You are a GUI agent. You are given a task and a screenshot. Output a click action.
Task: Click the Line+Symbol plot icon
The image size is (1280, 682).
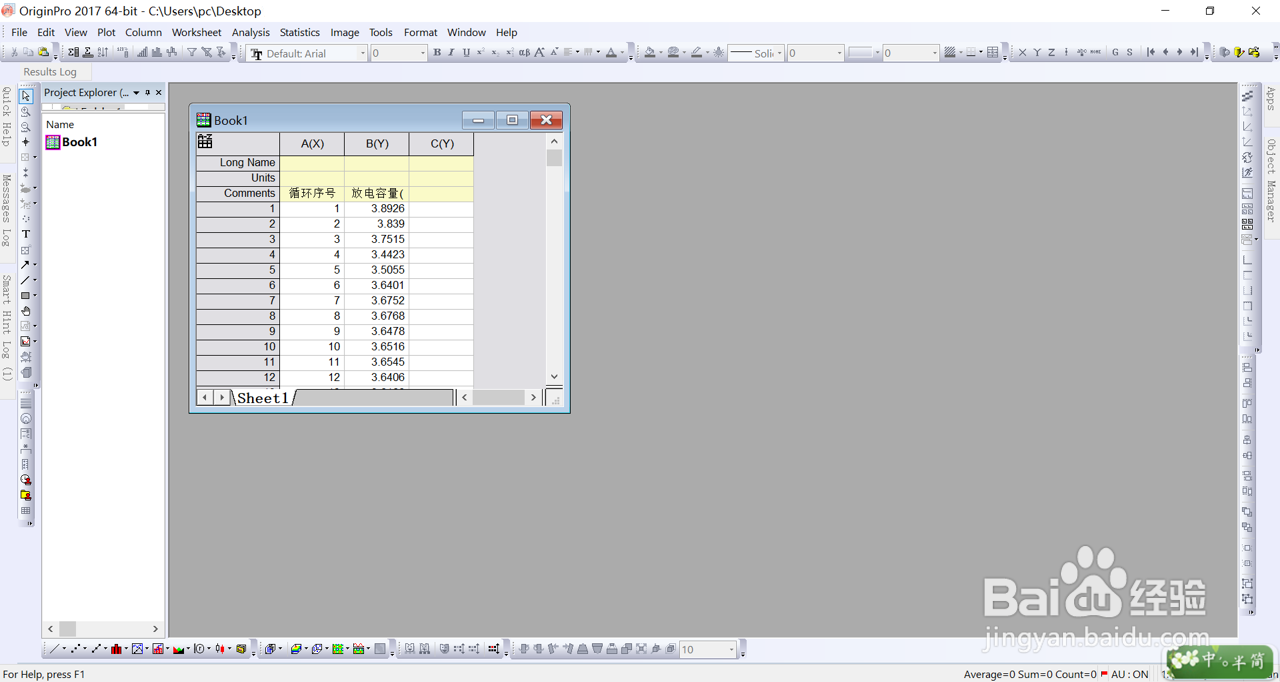[96, 649]
